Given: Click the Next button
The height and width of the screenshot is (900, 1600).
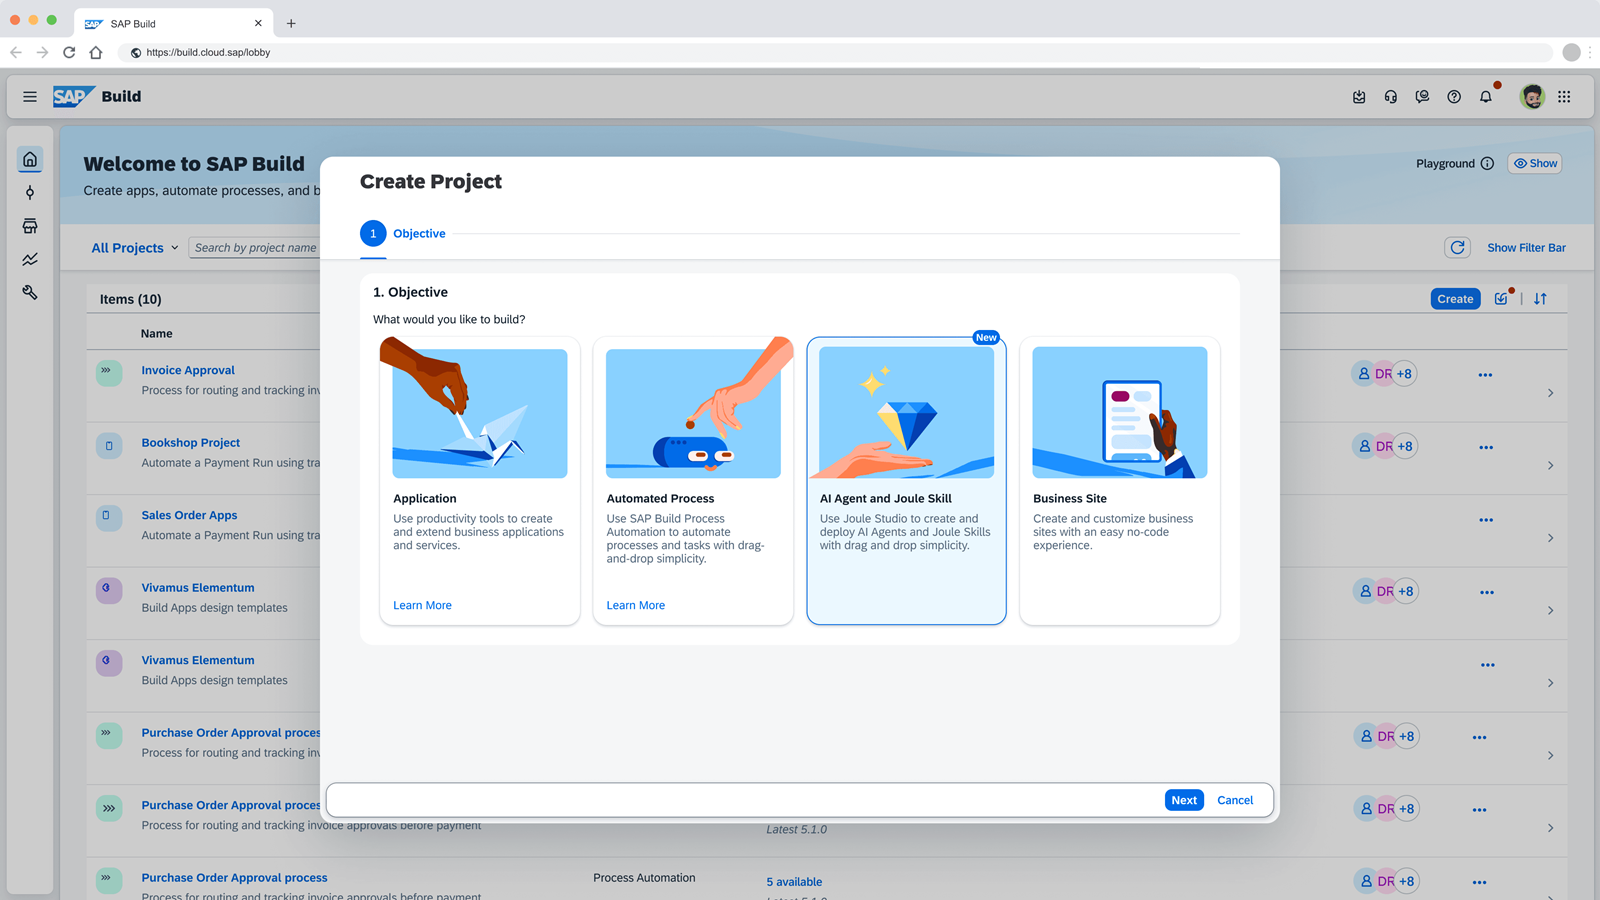Looking at the screenshot, I should 1184,800.
